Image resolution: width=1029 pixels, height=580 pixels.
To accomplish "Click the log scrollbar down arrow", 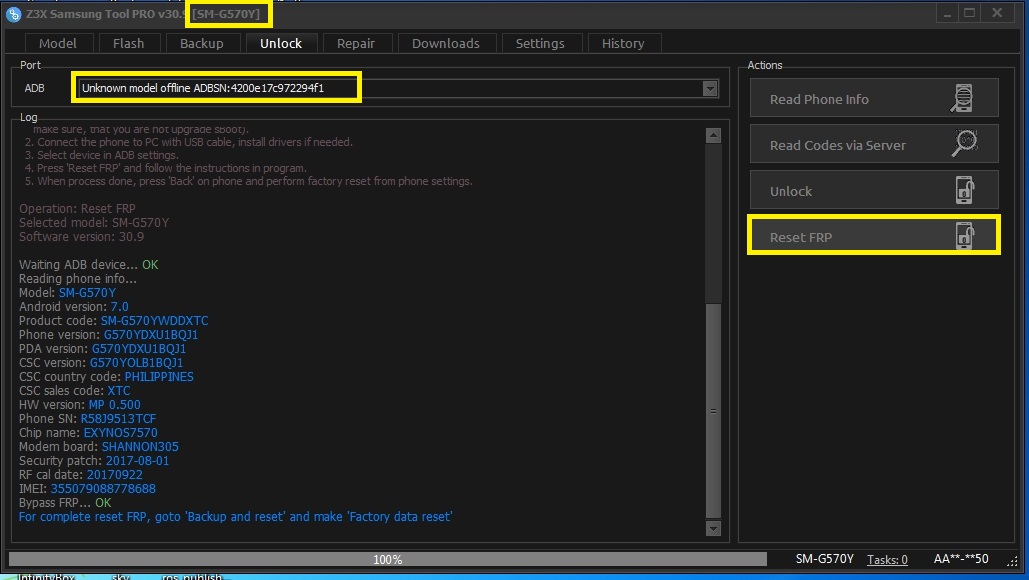I will tap(713, 528).
